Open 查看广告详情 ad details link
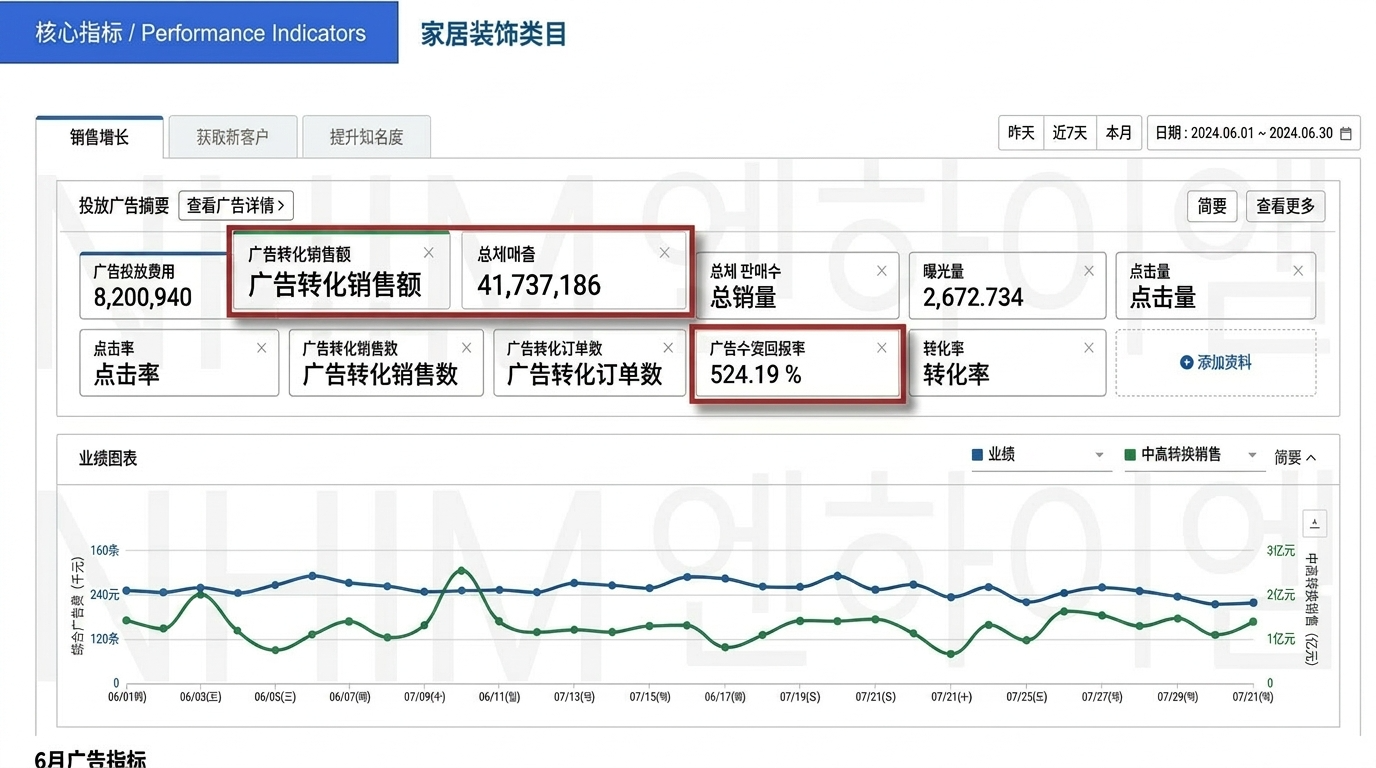 point(236,205)
